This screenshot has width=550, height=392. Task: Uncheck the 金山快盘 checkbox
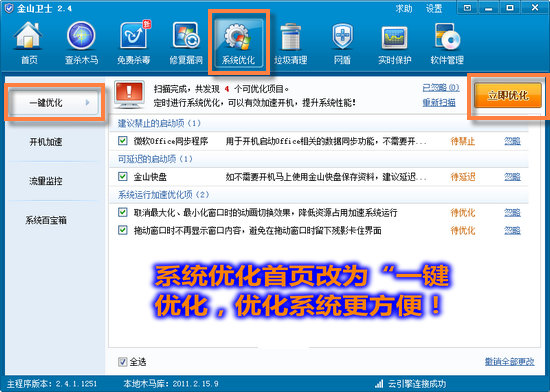tap(122, 176)
